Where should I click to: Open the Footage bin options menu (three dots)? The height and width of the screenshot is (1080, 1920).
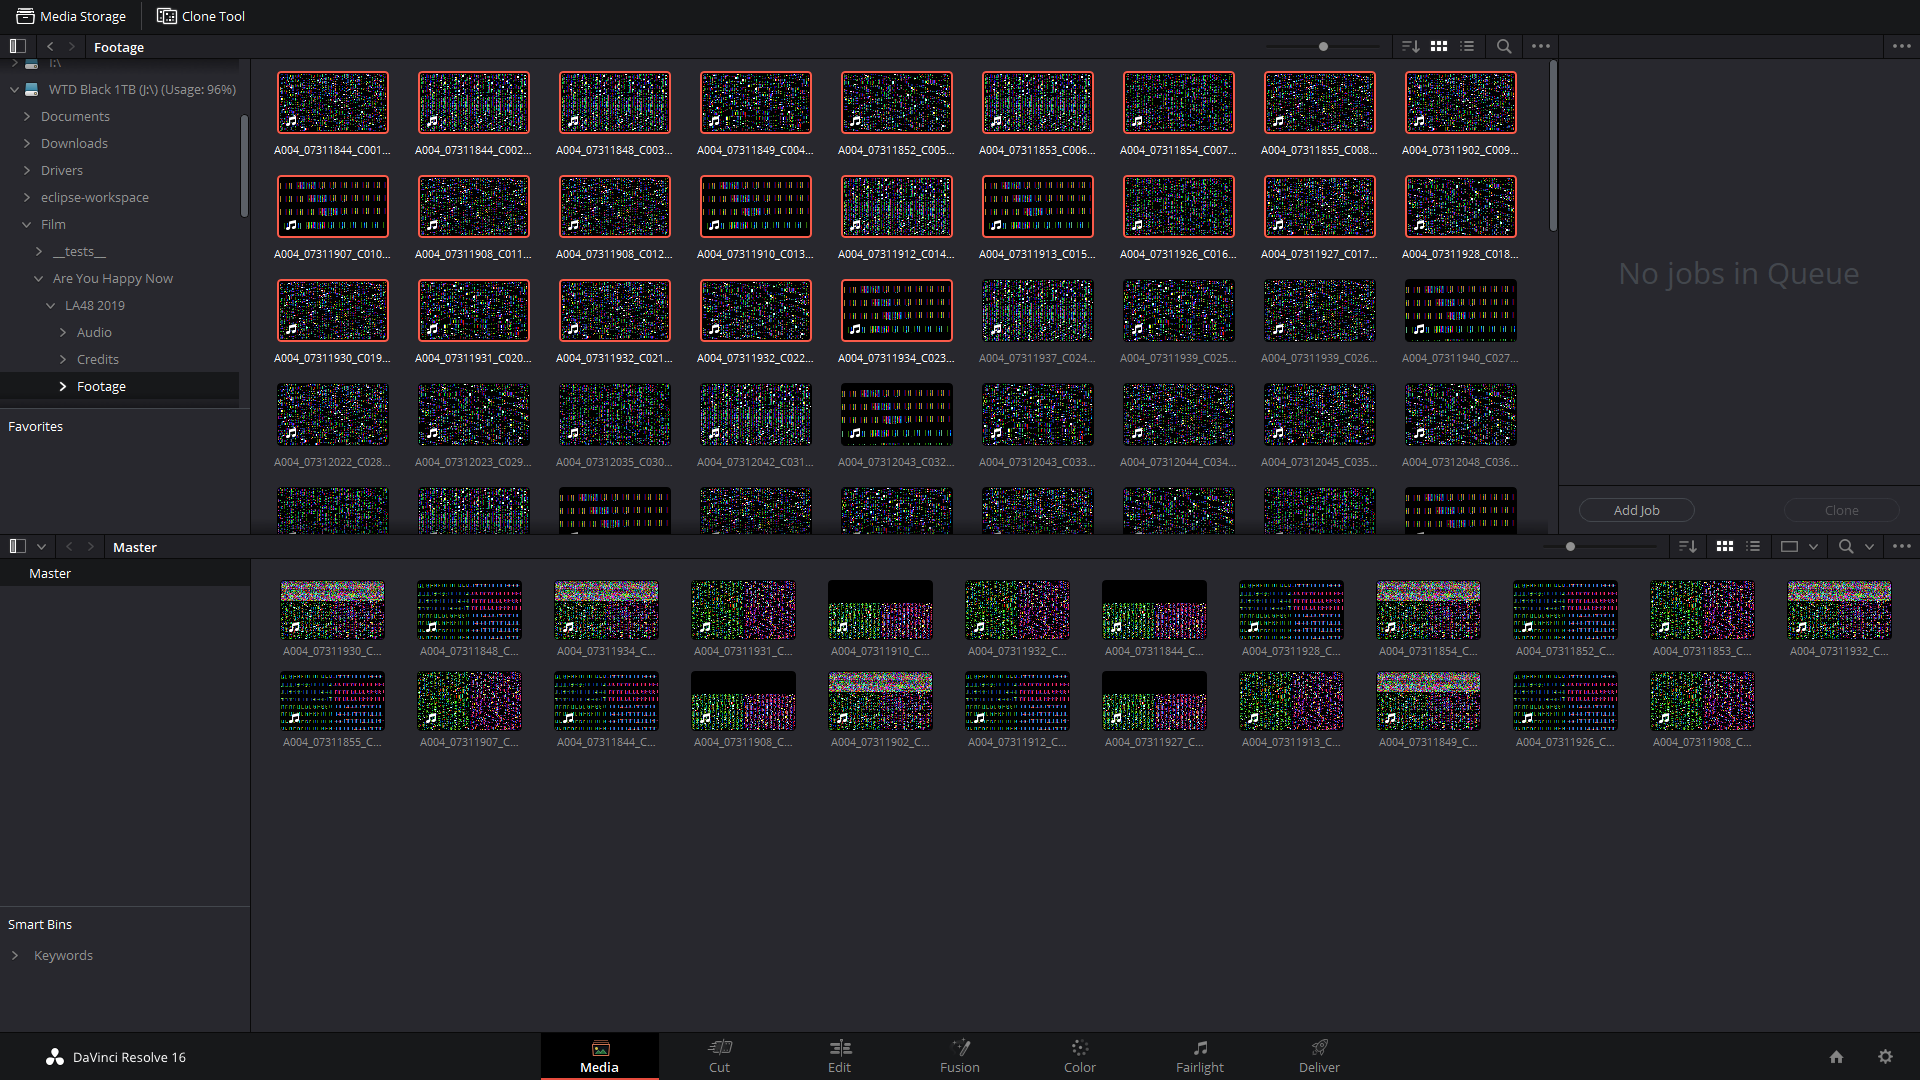click(1540, 46)
